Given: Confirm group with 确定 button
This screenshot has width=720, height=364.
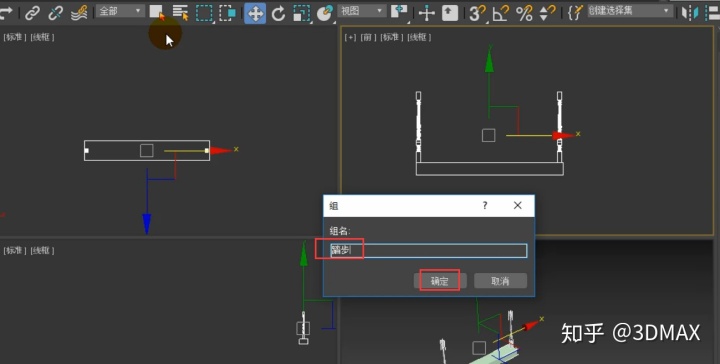Looking at the screenshot, I should coord(440,281).
